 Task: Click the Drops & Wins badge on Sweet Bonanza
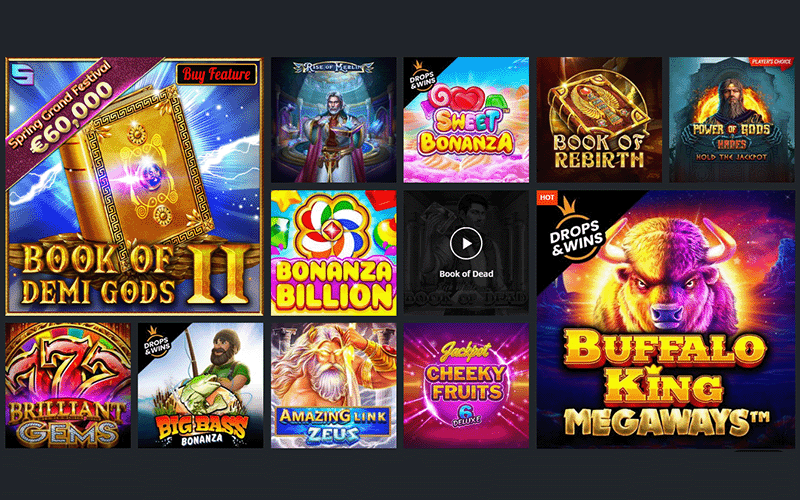click(x=421, y=76)
